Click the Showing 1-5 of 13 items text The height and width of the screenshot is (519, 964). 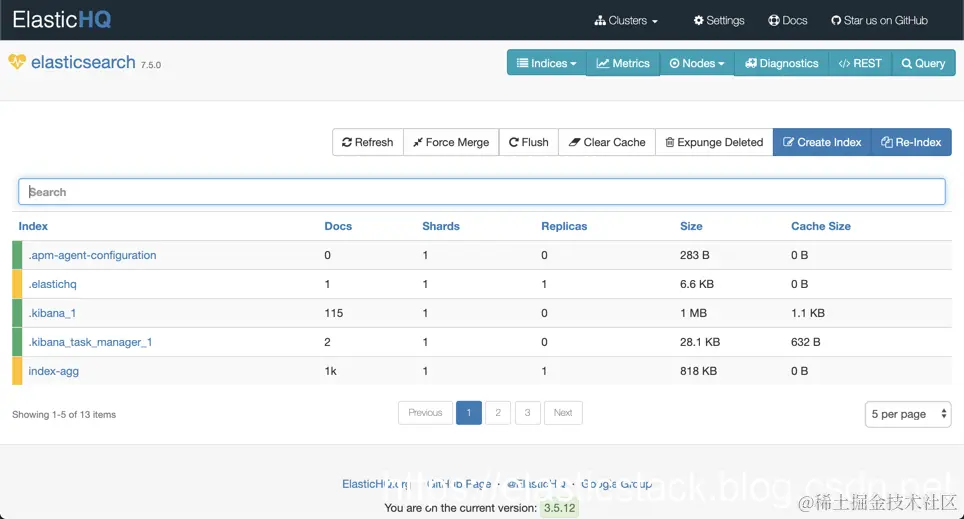point(64,414)
